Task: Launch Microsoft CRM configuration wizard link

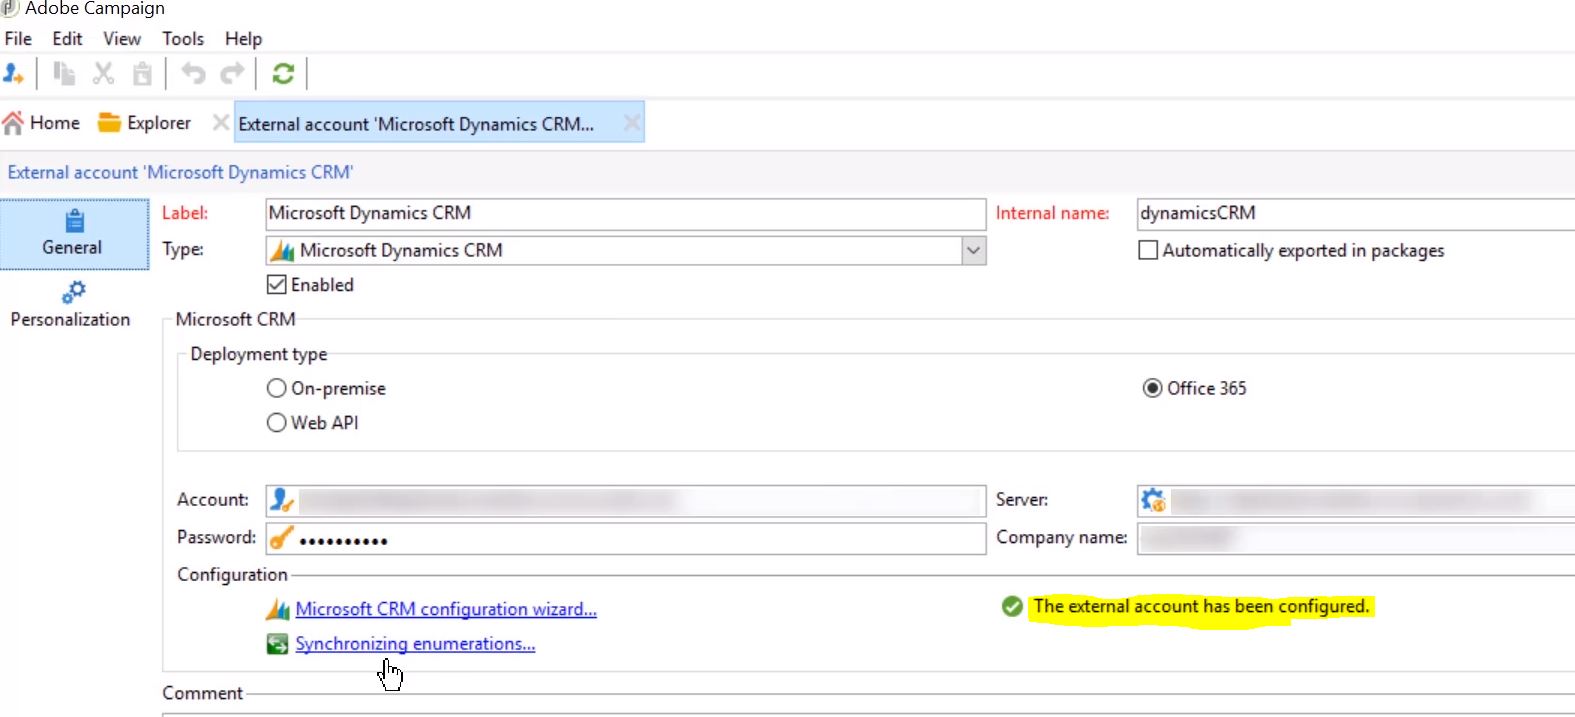Action: [445, 609]
